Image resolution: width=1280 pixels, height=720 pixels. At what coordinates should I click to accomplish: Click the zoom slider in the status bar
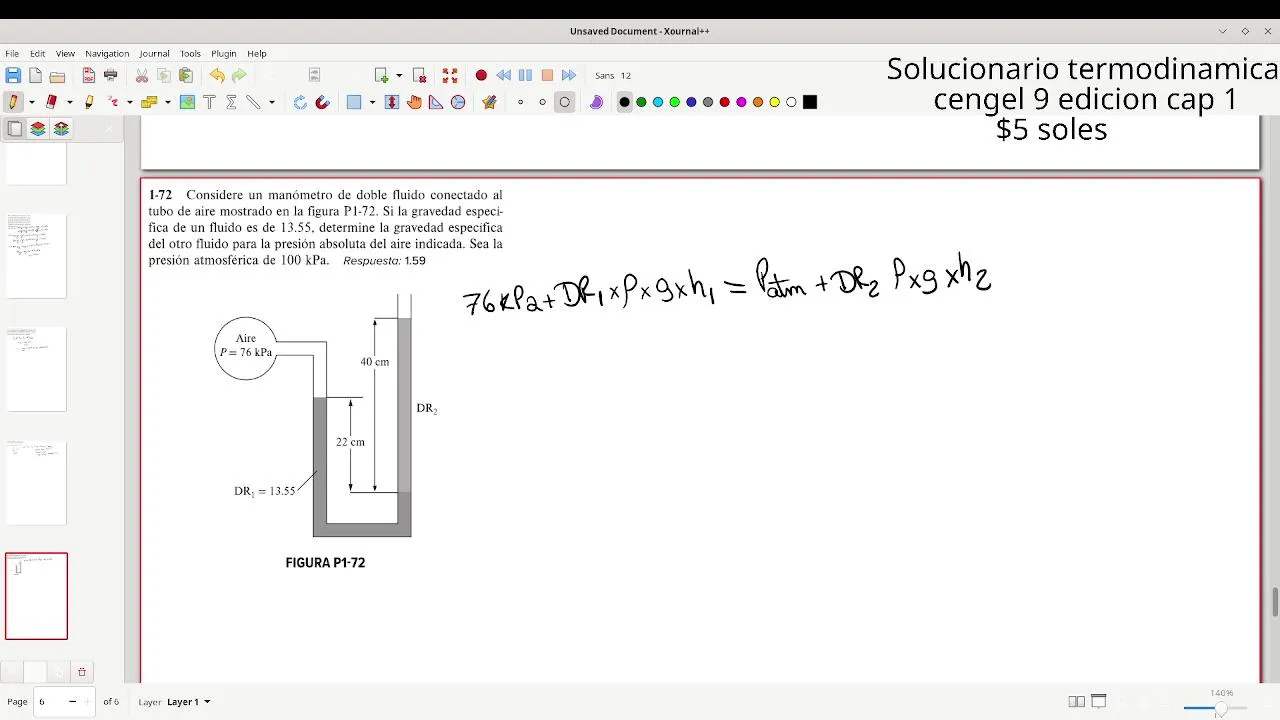pos(1215,708)
